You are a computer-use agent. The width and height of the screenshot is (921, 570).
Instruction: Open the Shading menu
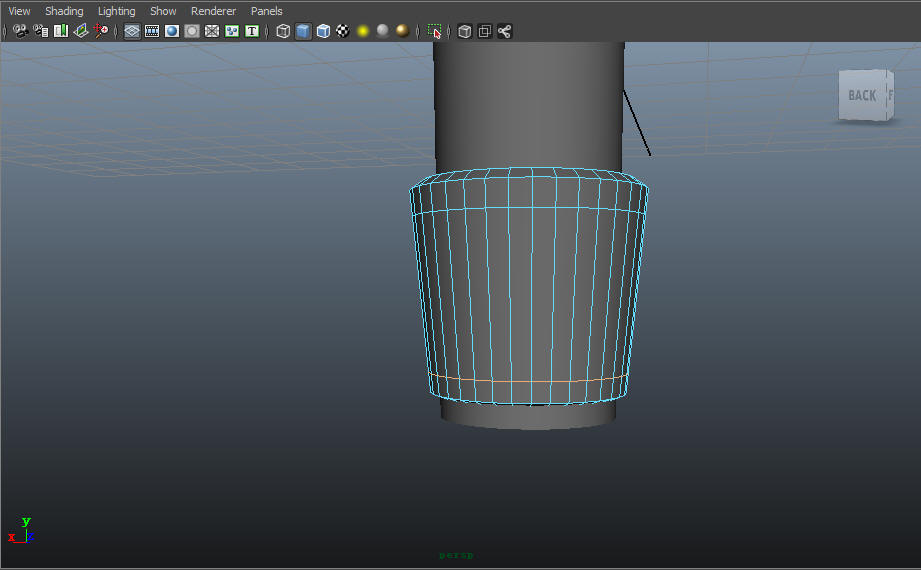[64, 11]
